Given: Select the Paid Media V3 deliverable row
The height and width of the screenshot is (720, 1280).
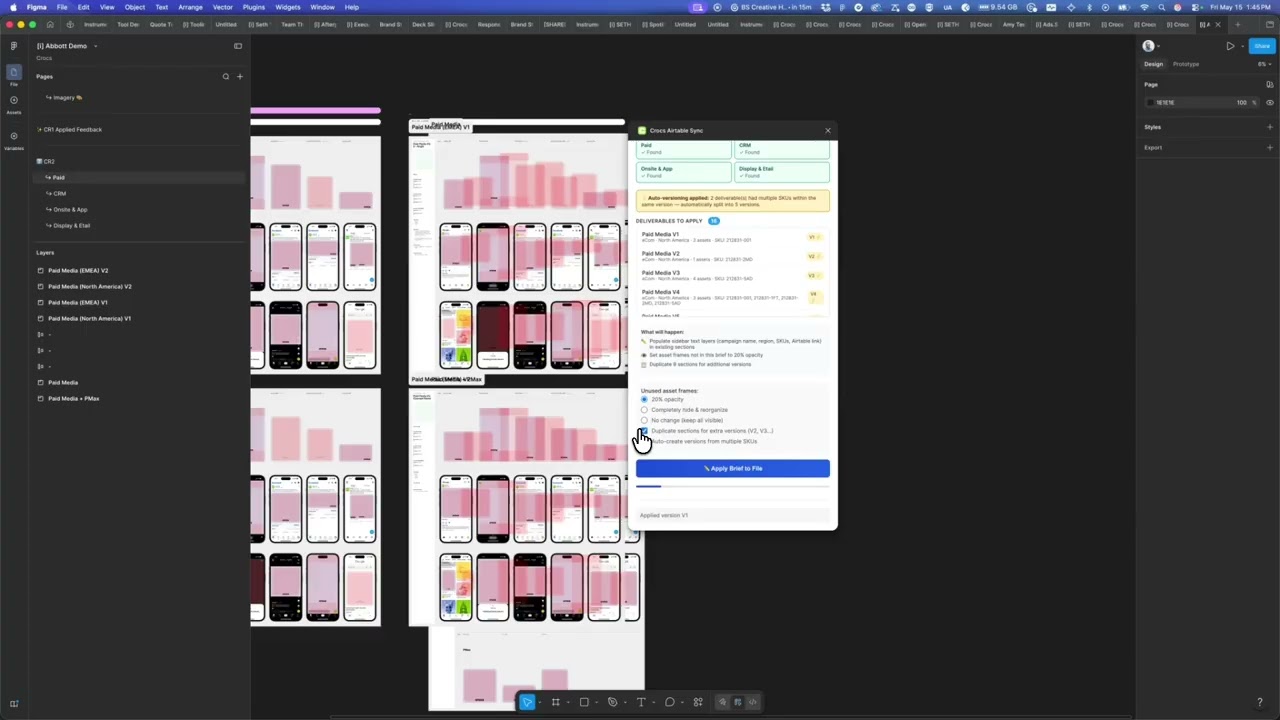Looking at the screenshot, I should [733, 275].
